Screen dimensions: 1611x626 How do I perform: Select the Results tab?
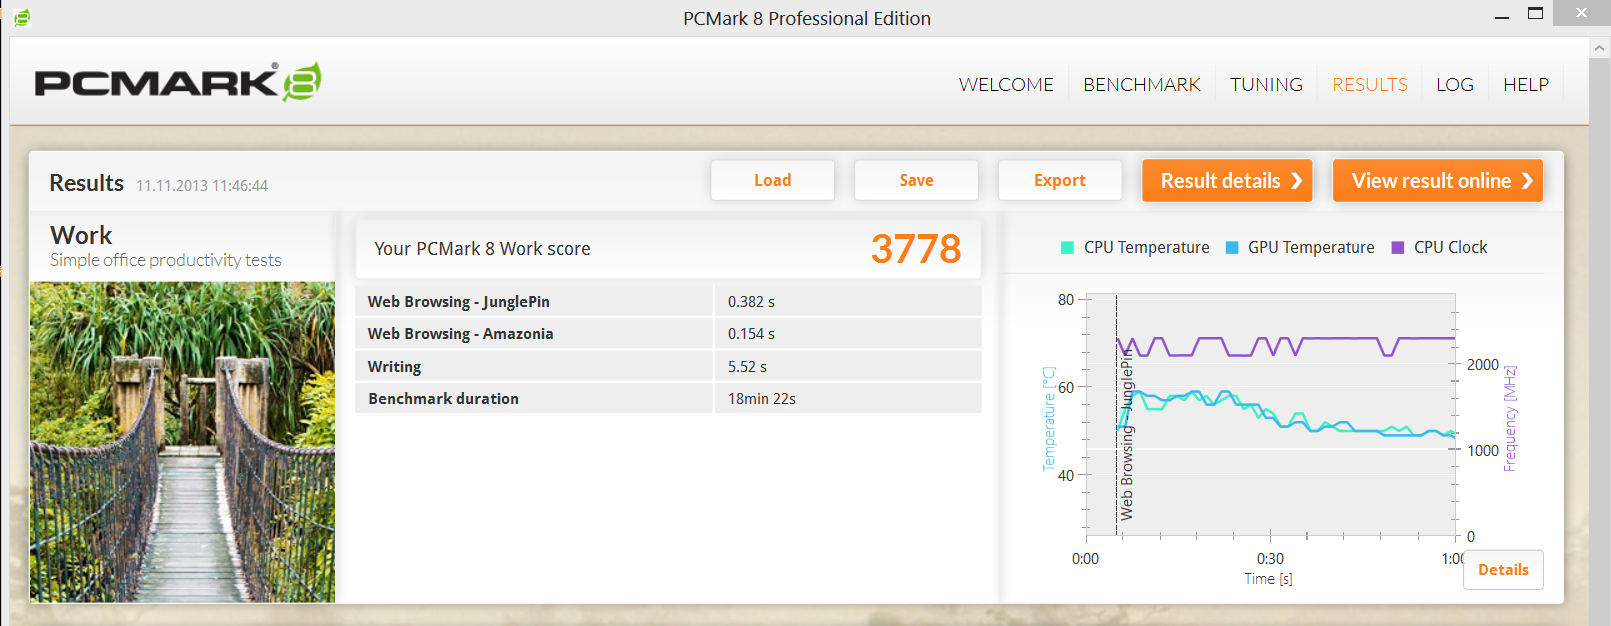[x=1370, y=85]
